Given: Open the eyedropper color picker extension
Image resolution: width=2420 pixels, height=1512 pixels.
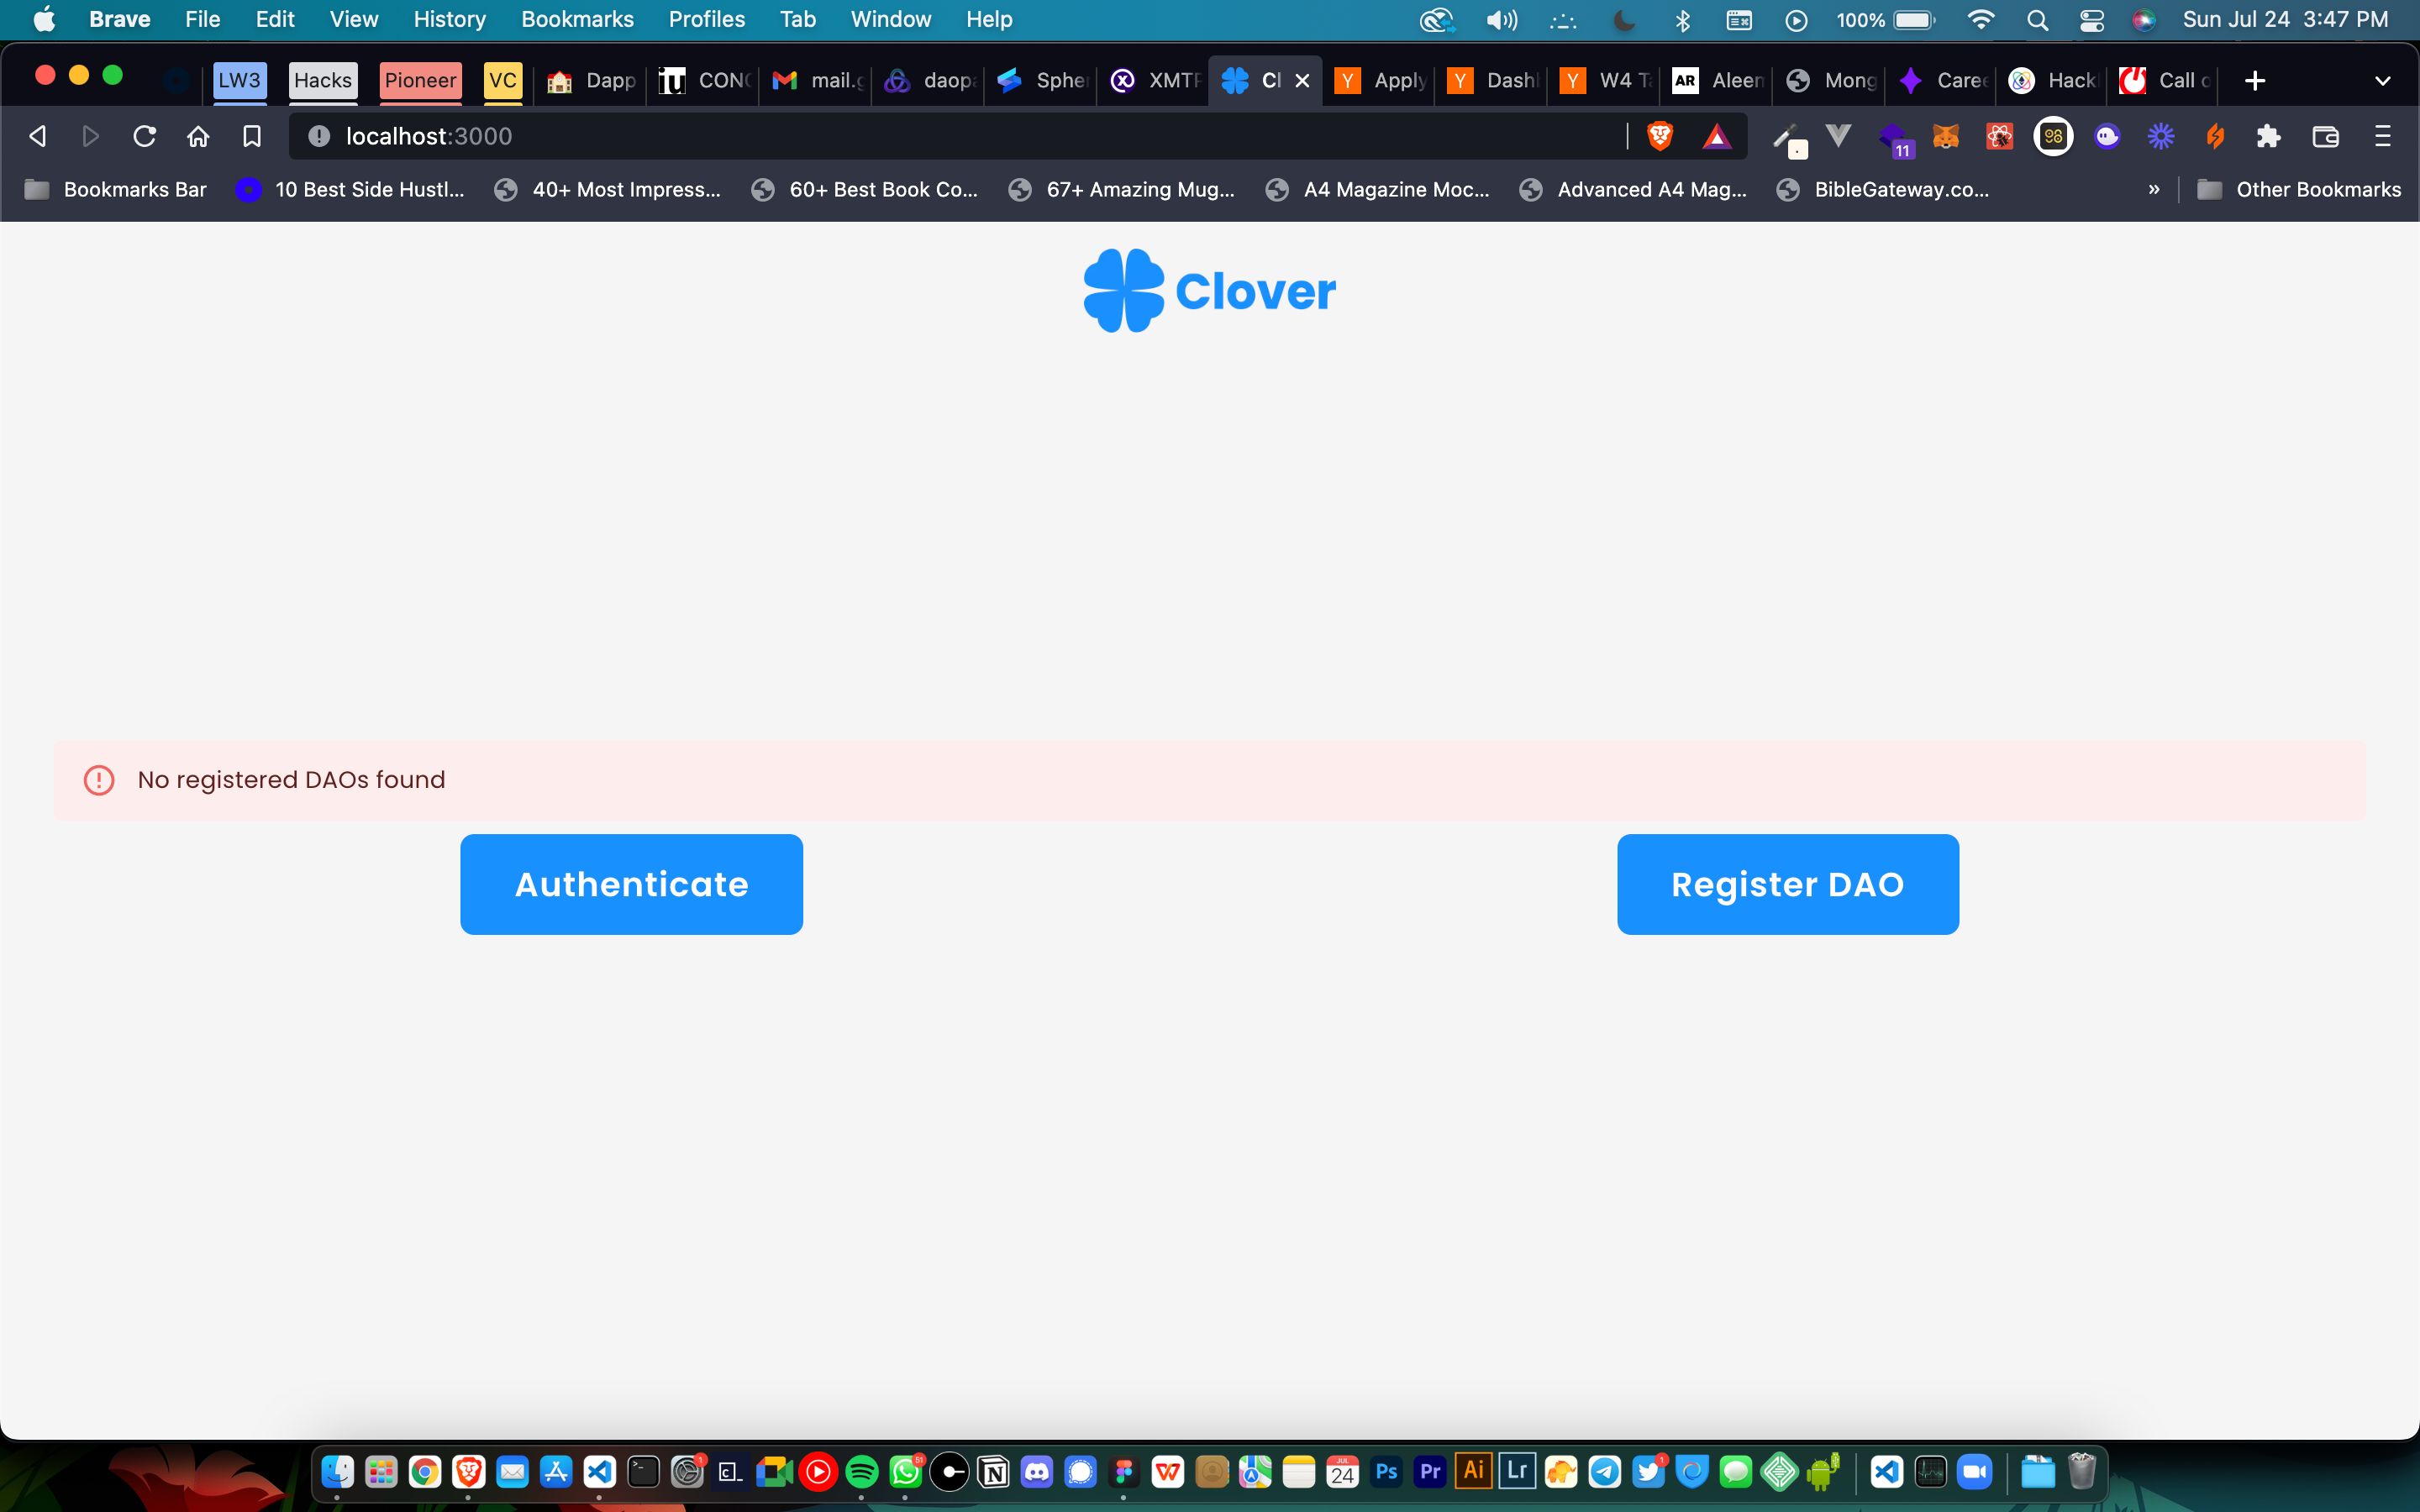Looking at the screenshot, I should [1789, 139].
